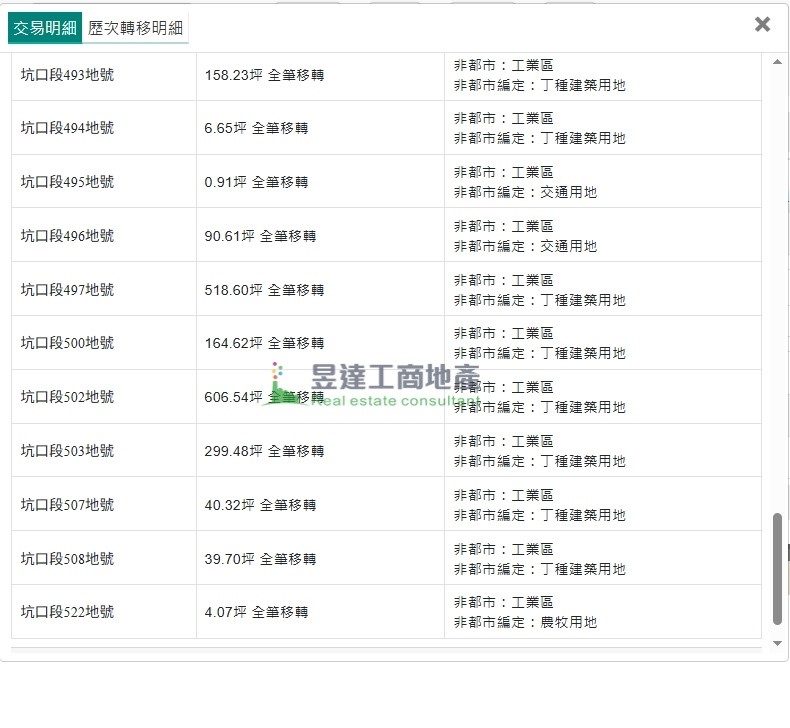Click the 39.70坪 全筆移轉 area cell

coord(261,559)
